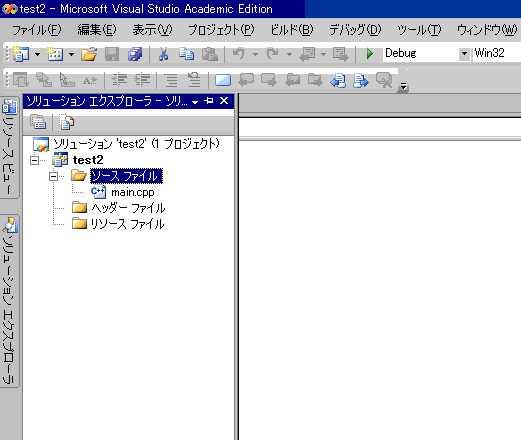Click the Navigate Backward icon
Image resolution: width=521 pixels, height=440 pixels.
(x=308, y=54)
